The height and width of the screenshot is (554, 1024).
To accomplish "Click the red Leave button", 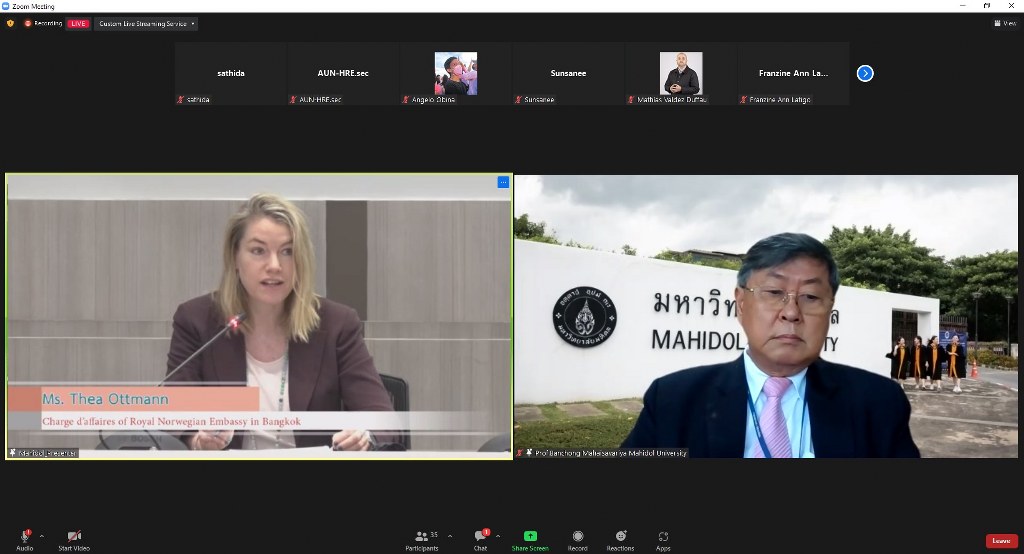I will (1001, 541).
